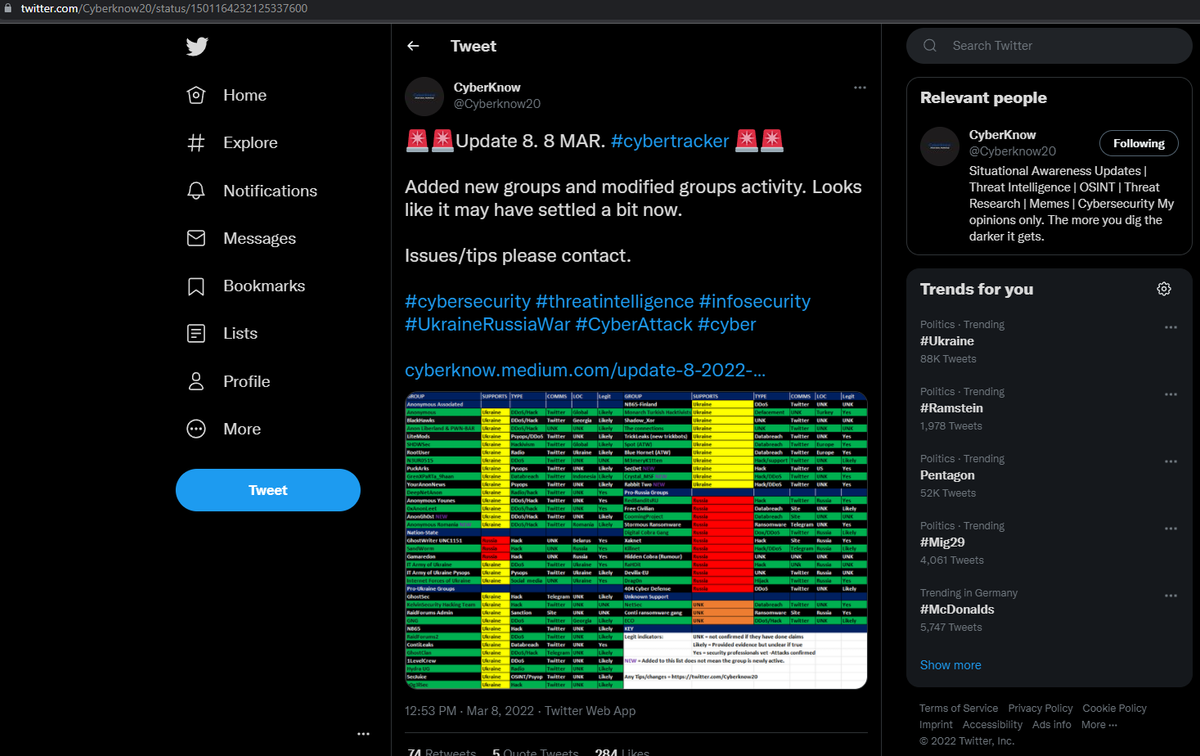
Task: Open Cookie Policy footer link
Action: (1117, 709)
